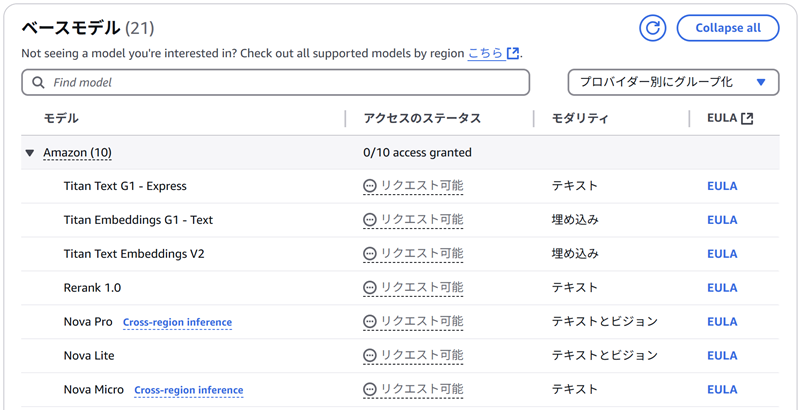Click the external link icon beside こちら

[513, 53]
